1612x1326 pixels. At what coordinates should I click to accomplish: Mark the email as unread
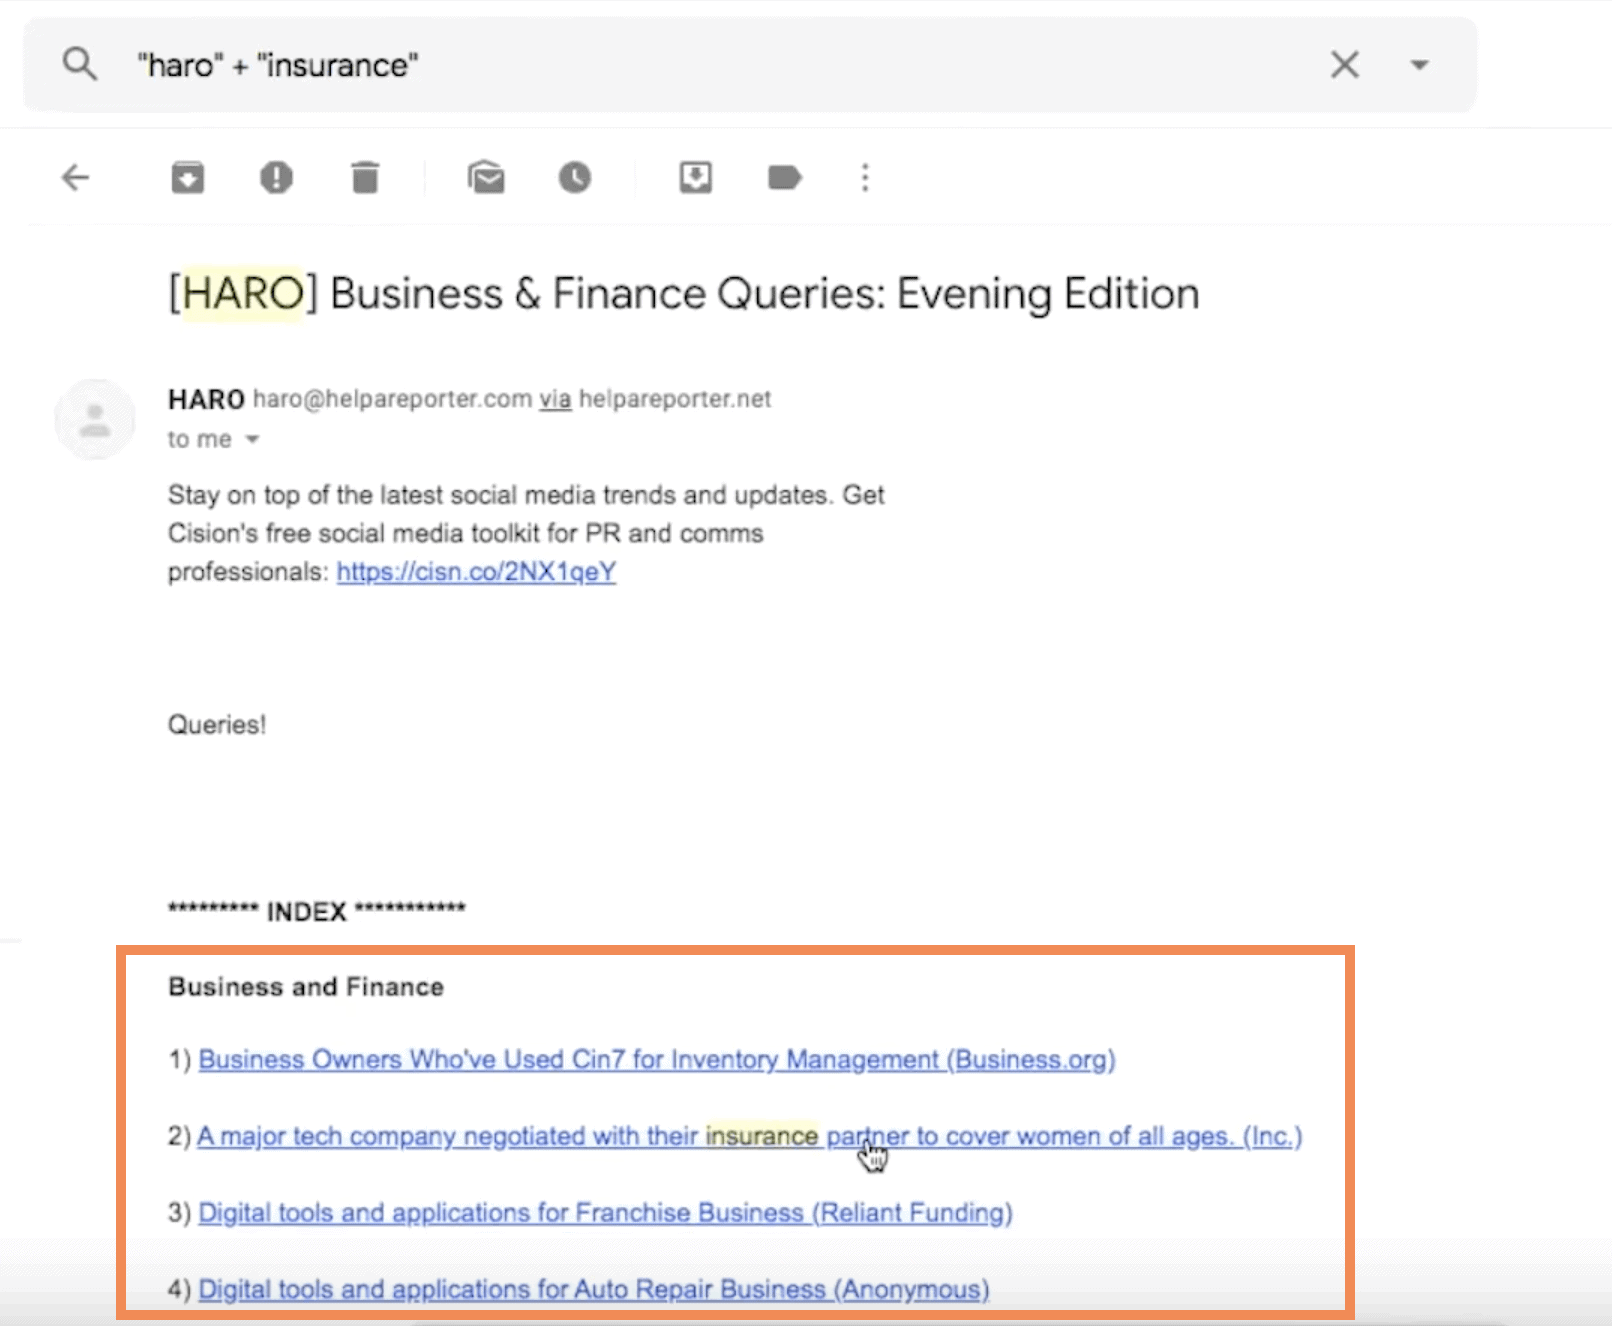[486, 178]
